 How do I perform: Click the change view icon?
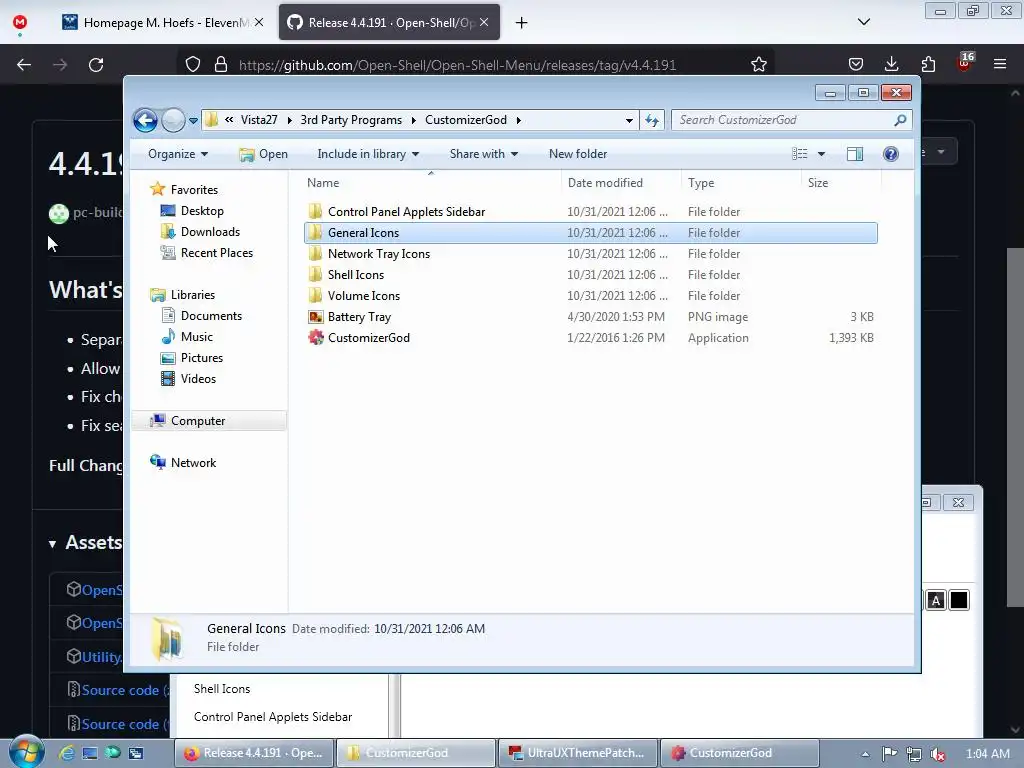[799, 154]
